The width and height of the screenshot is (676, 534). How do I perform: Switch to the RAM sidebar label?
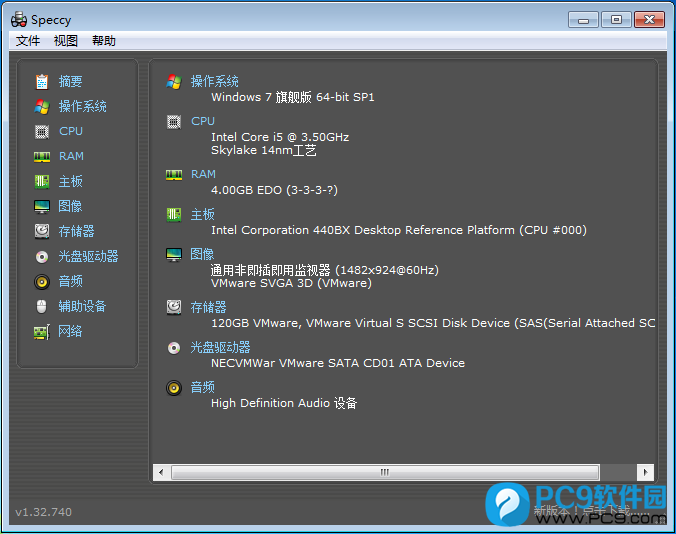coord(71,156)
